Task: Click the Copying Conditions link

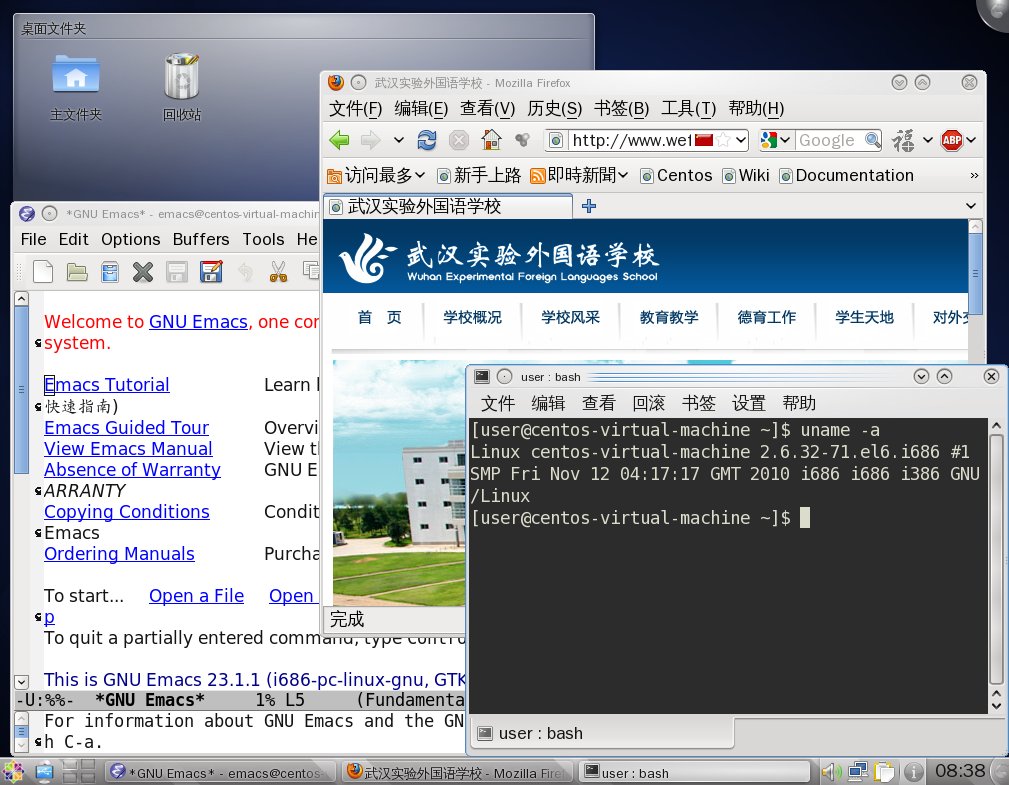Action: (x=127, y=512)
